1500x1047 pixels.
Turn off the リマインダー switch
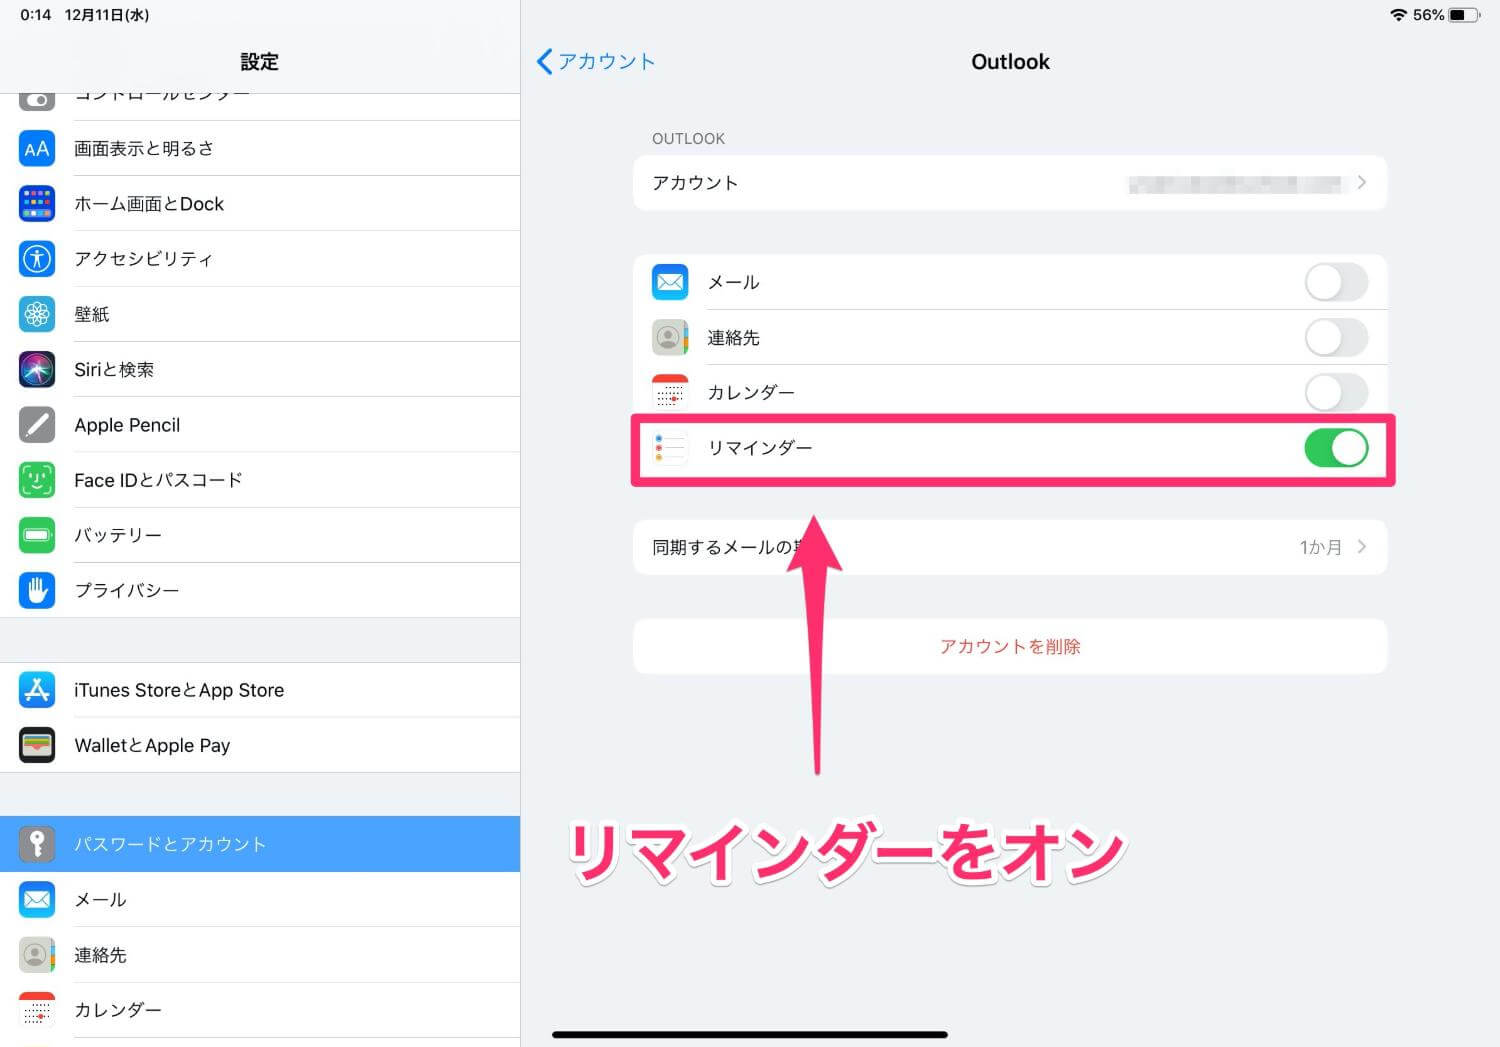point(1336,448)
